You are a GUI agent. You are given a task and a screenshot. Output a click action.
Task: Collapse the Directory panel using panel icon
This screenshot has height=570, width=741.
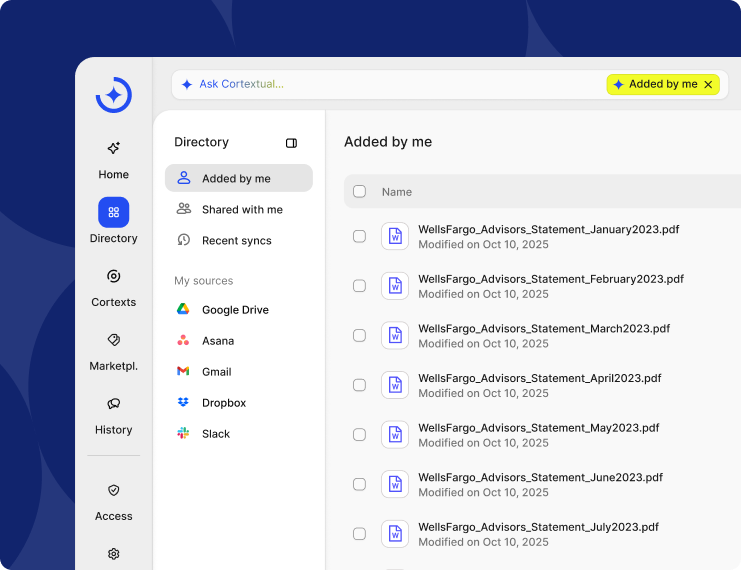(291, 143)
